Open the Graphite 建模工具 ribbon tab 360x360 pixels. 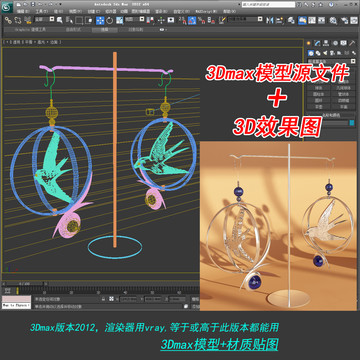coord(30,30)
